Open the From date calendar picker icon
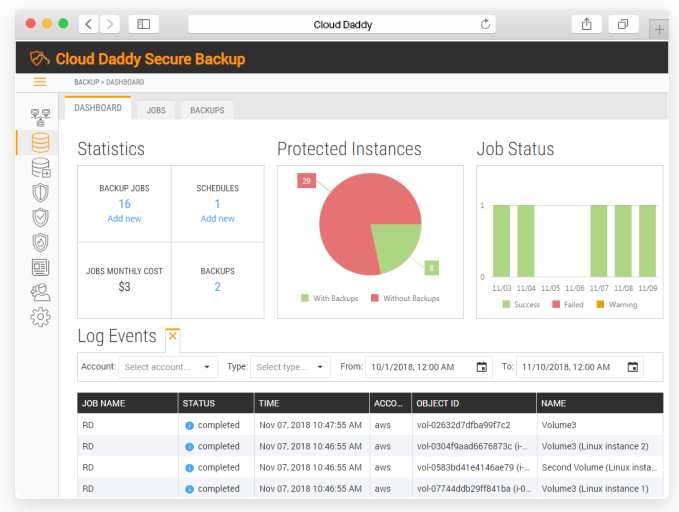The width and height of the screenshot is (679, 512). pyautogui.click(x=482, y=367)
